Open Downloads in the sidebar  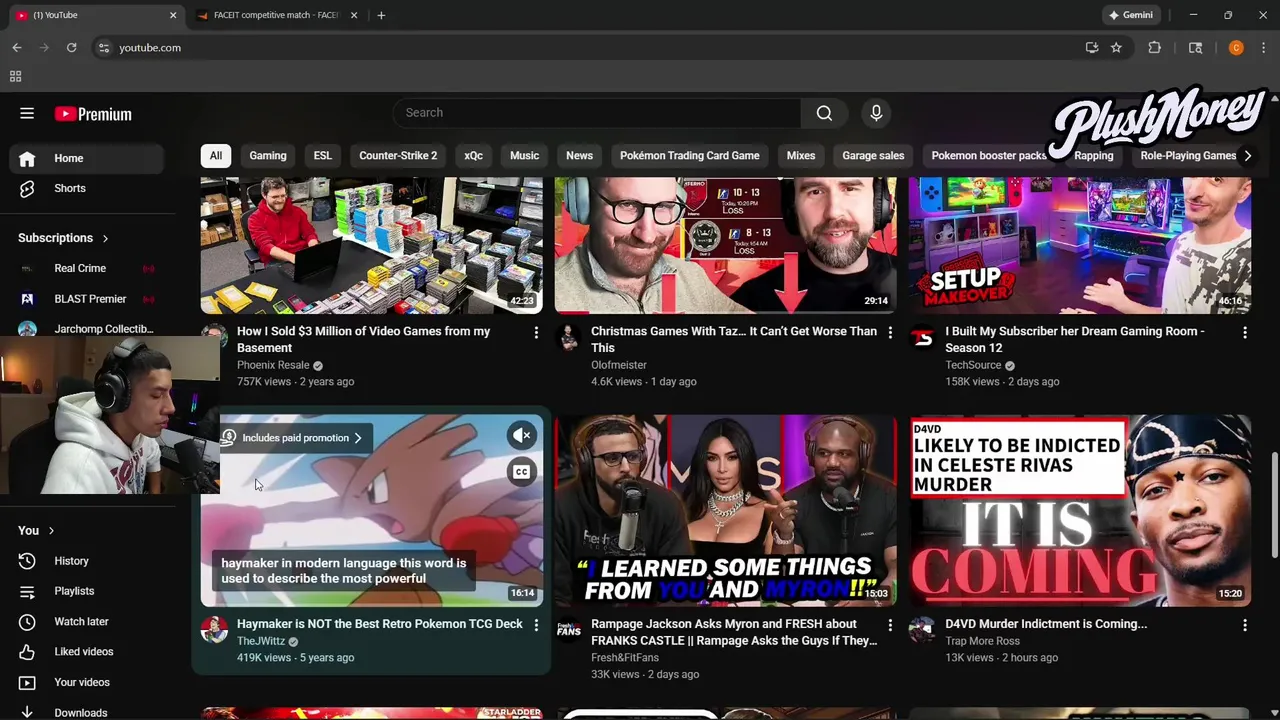pos(87,712)
